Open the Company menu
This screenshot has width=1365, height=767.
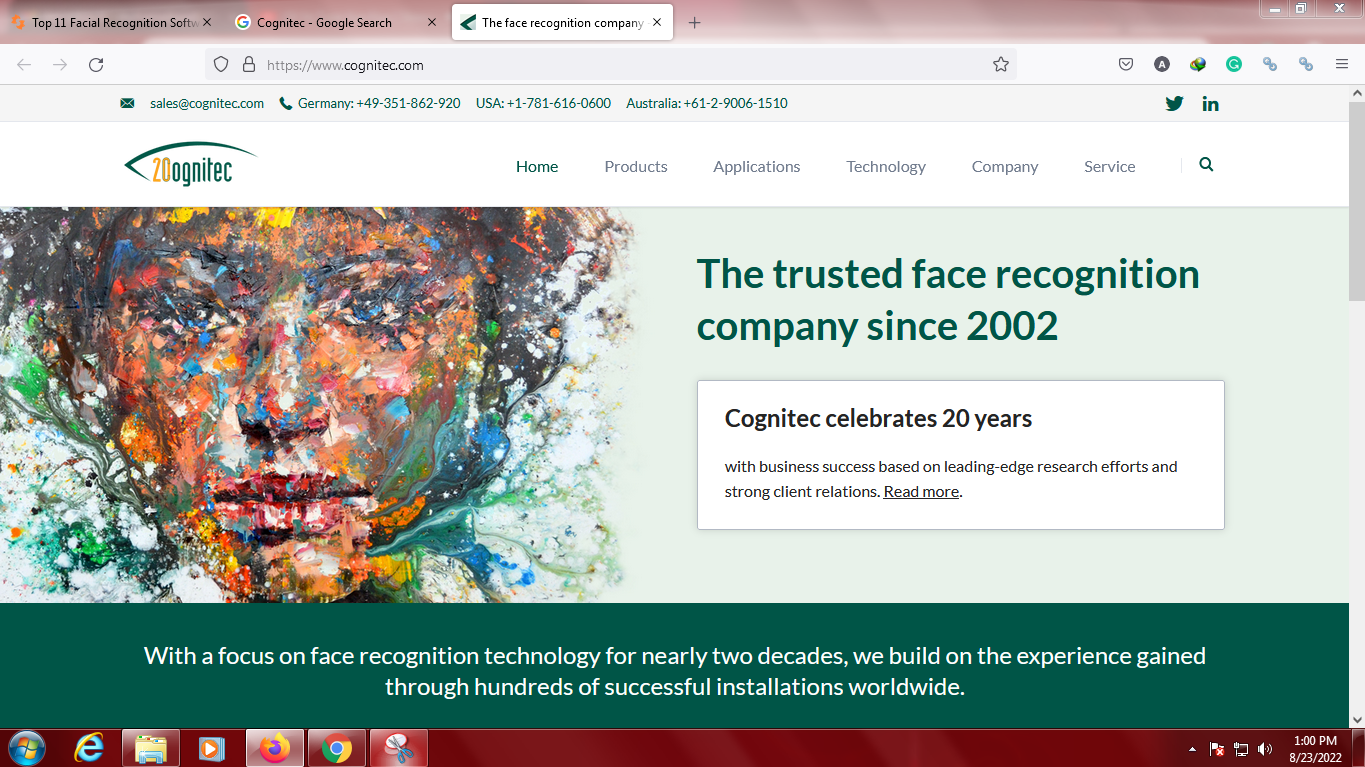coord(1005,166)
